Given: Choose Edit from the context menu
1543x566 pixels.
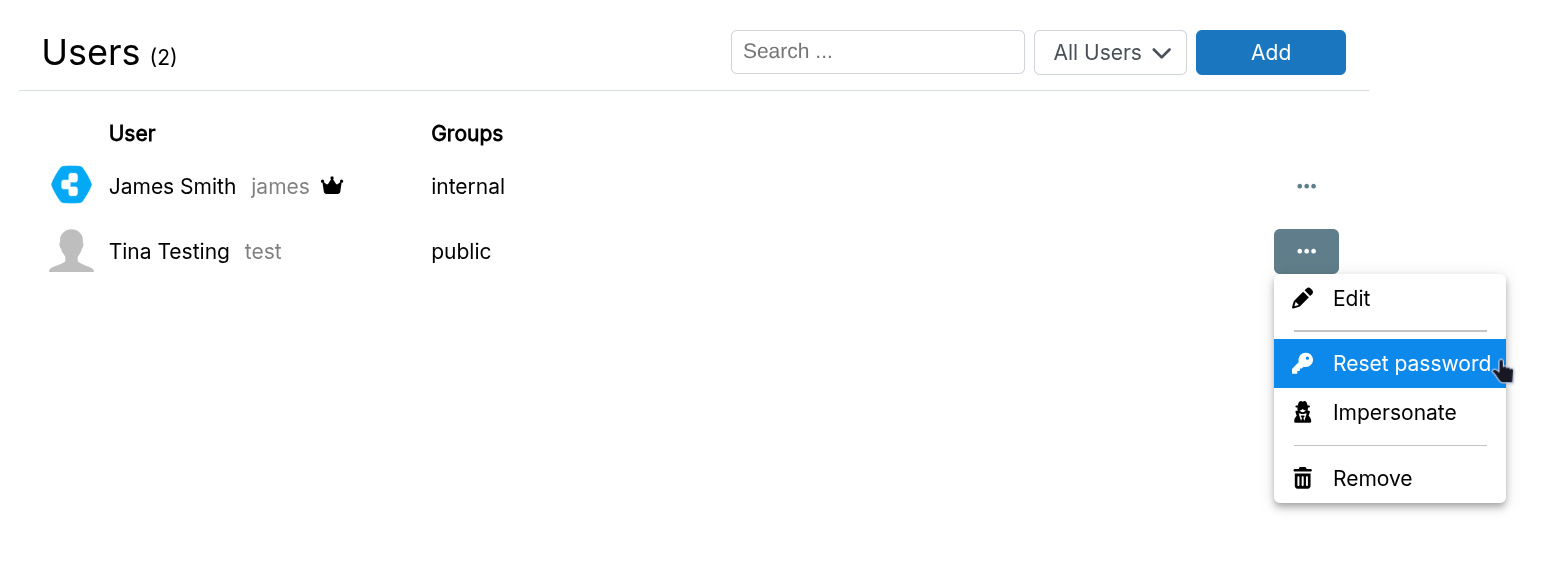Looking at the screenshot, I should (x=1351, y=299).
